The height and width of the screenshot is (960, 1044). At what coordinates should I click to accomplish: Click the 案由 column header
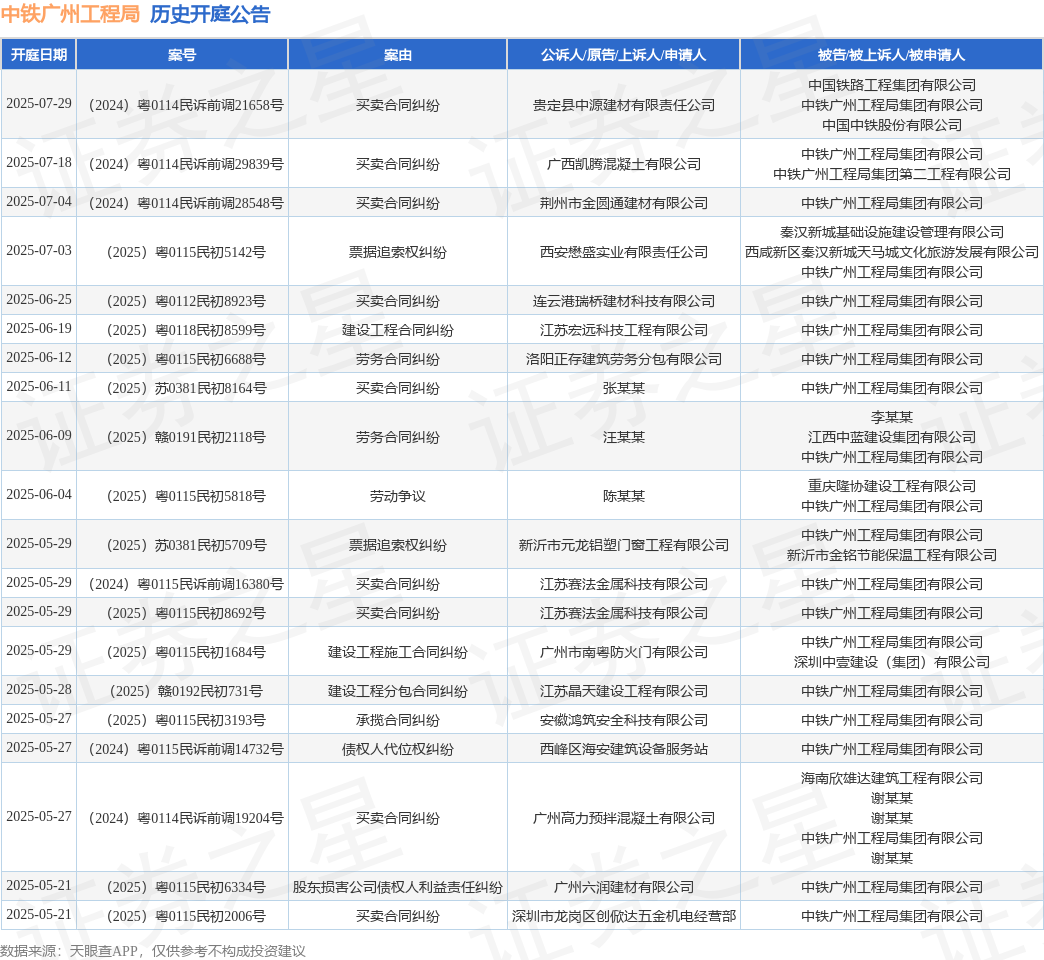click(x=397, y=55)
